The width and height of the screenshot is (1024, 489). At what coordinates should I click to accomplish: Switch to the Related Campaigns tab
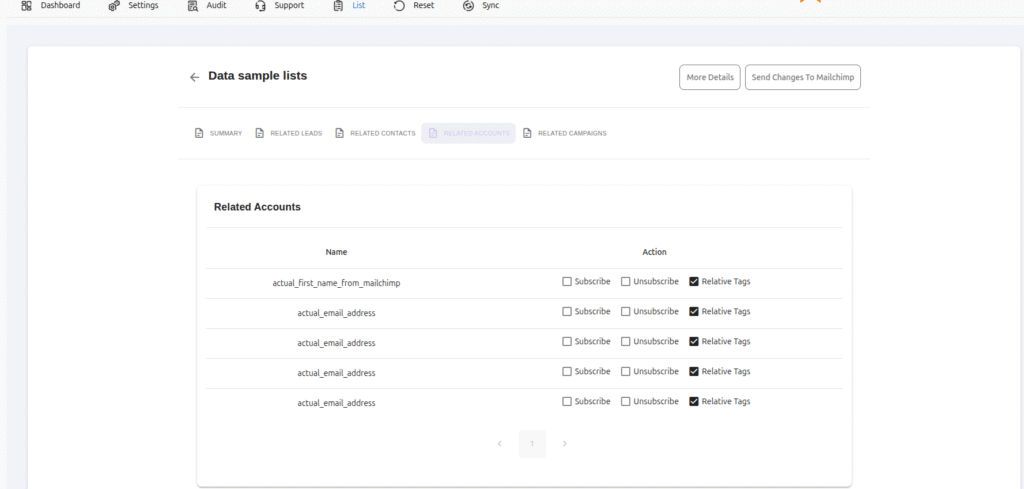click(x=565, y=133)
